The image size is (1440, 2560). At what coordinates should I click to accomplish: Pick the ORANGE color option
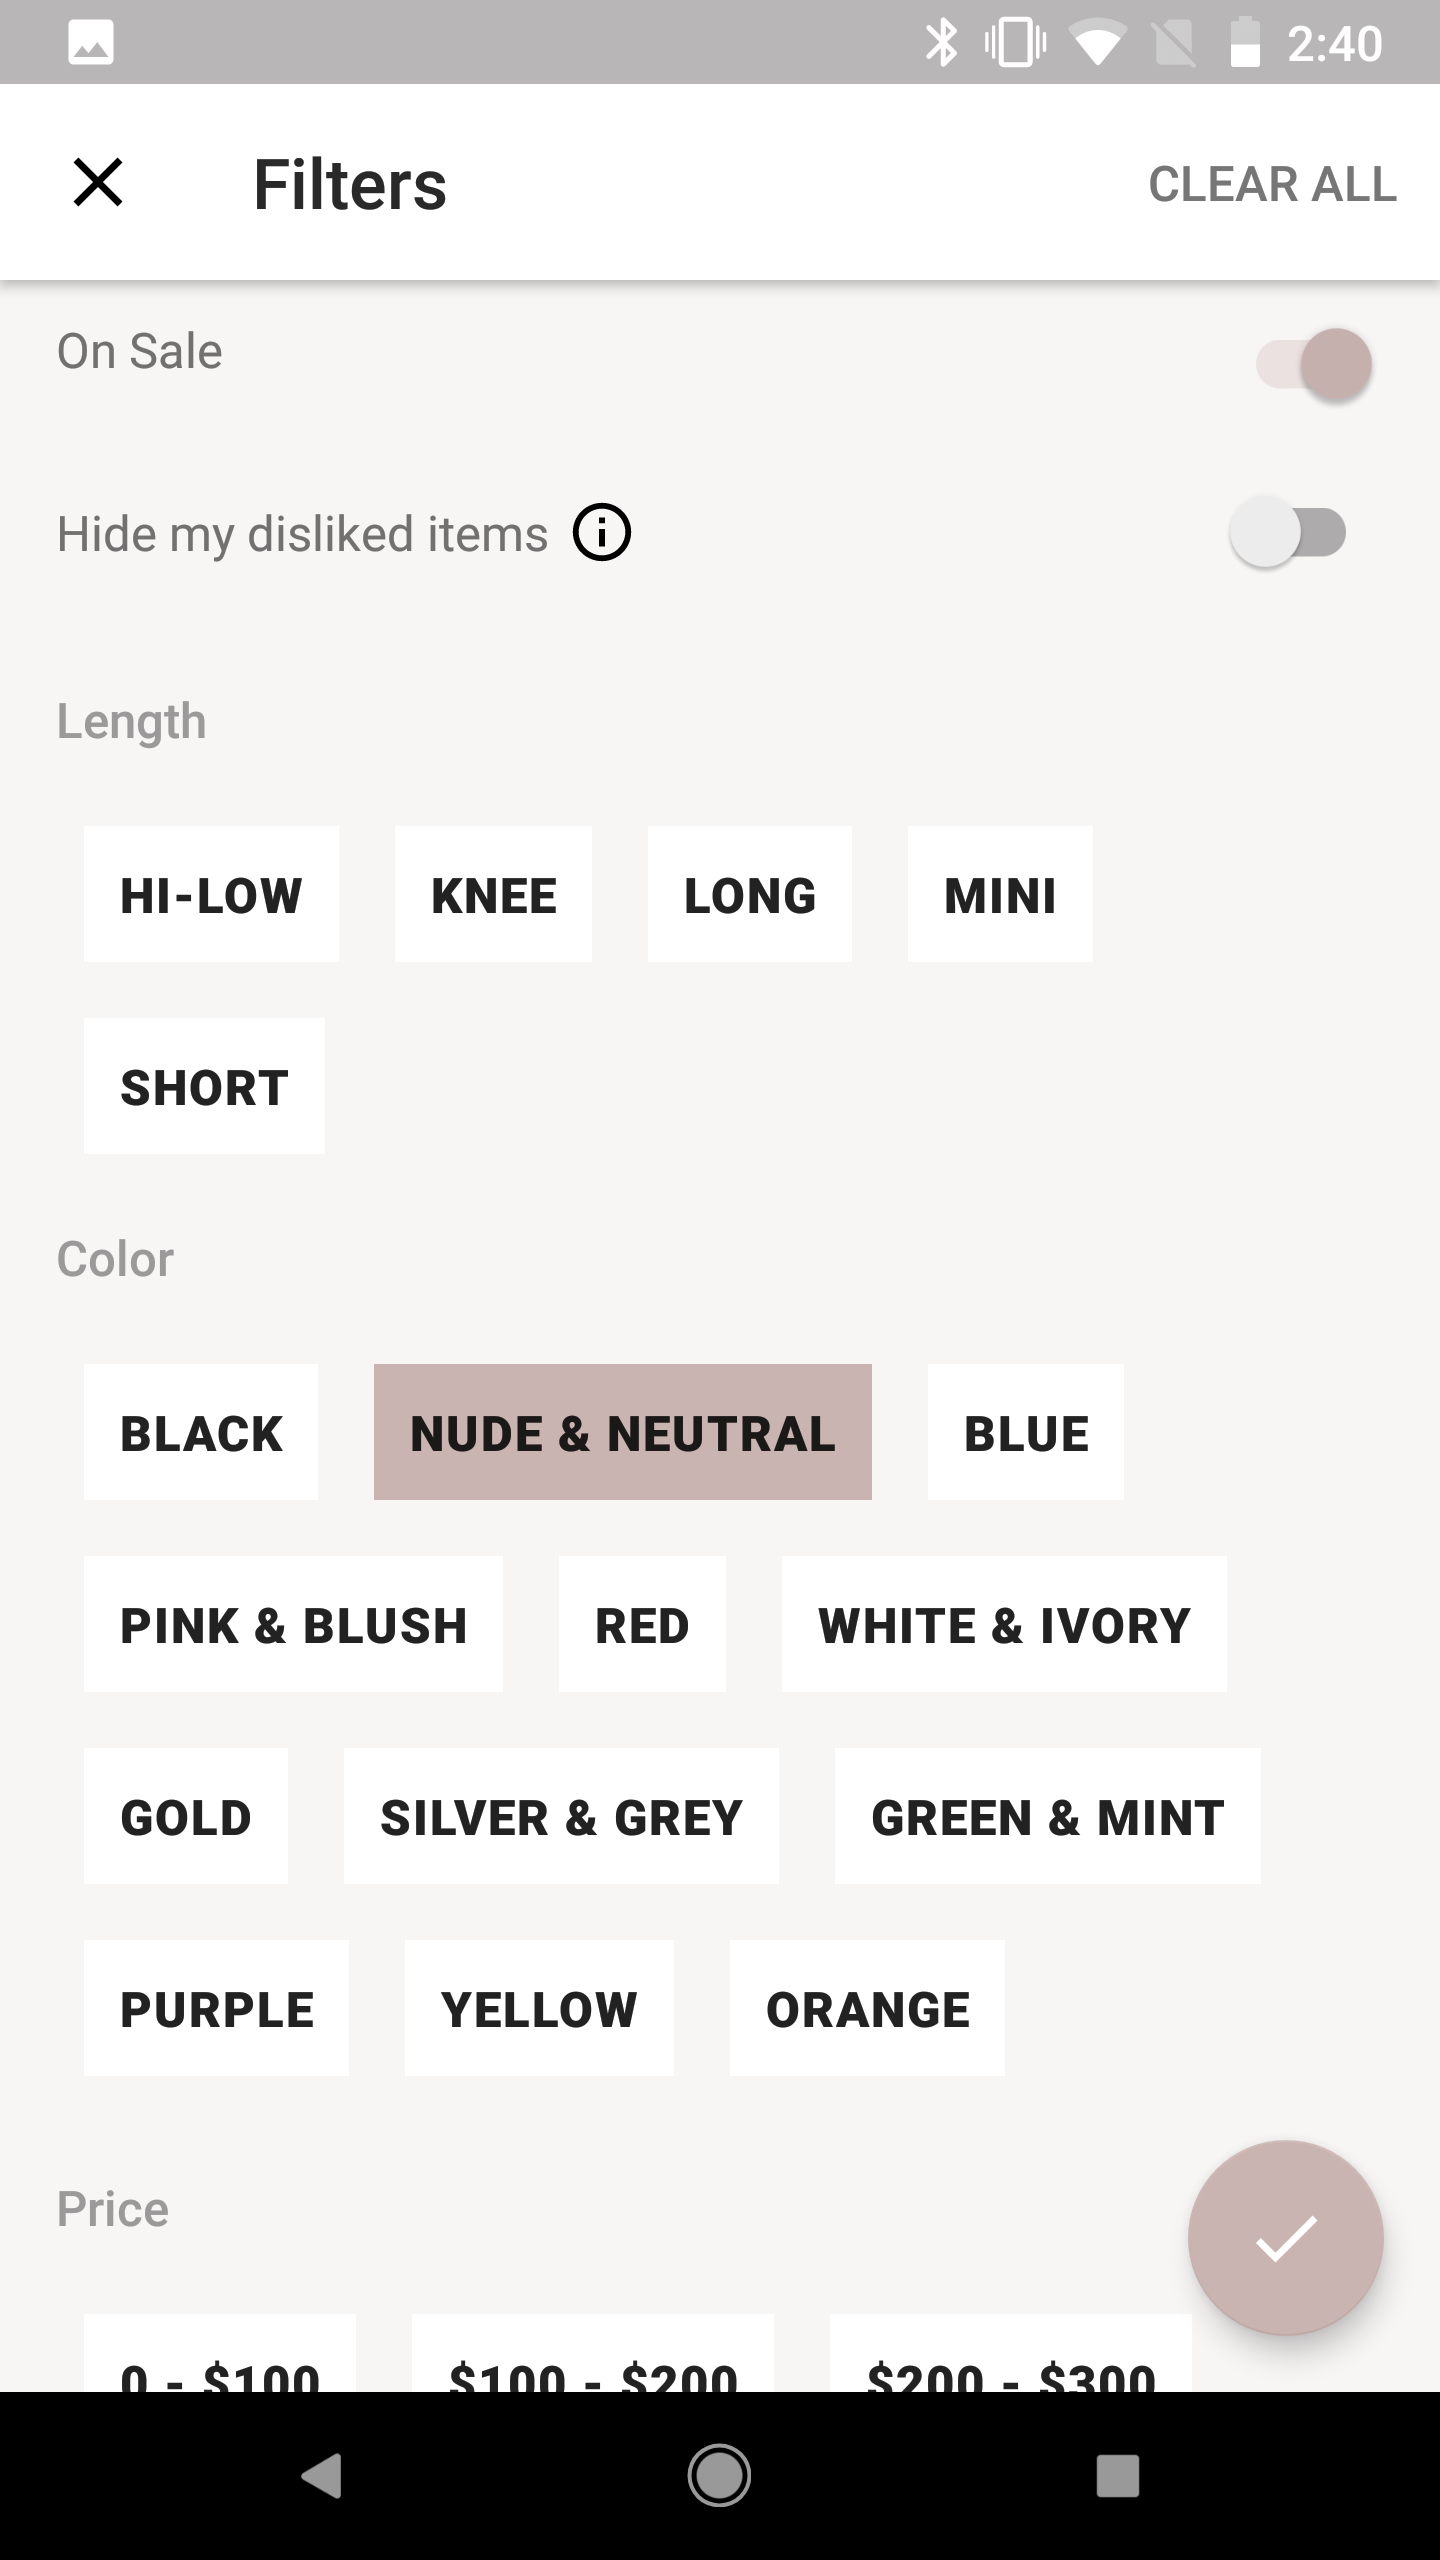tap(867, 2008)
